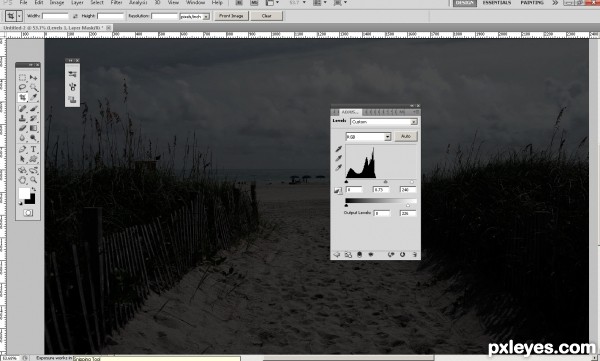The image size is (600, 361).
Task: Open the Layer menu
Action: tap(77, 2)
